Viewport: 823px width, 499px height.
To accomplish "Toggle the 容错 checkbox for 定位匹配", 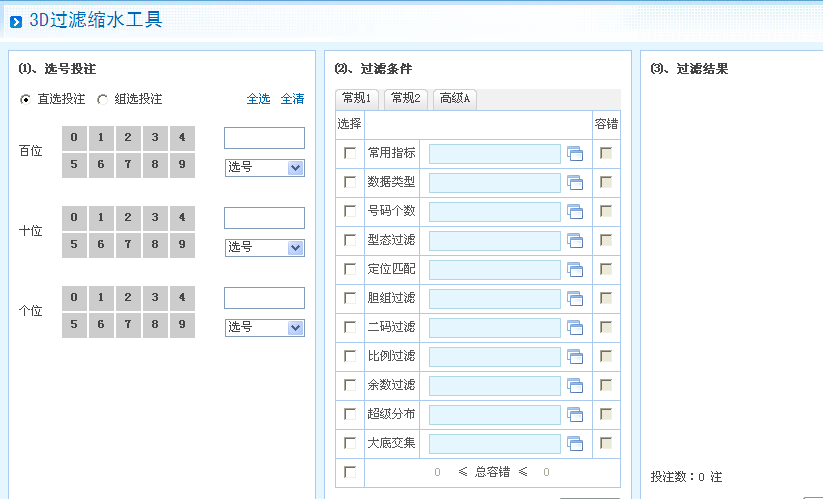I will coord(606,269).
